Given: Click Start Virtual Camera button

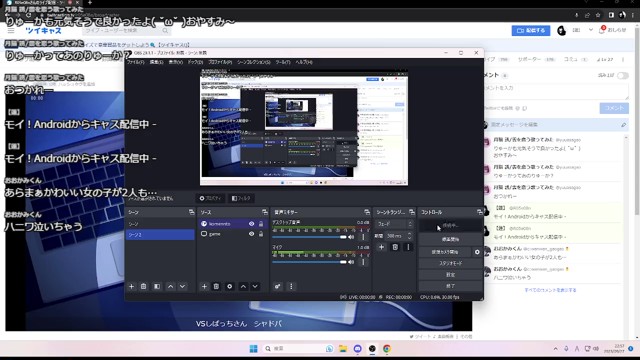Looking at the screenshot, I should tap(445, 252).
